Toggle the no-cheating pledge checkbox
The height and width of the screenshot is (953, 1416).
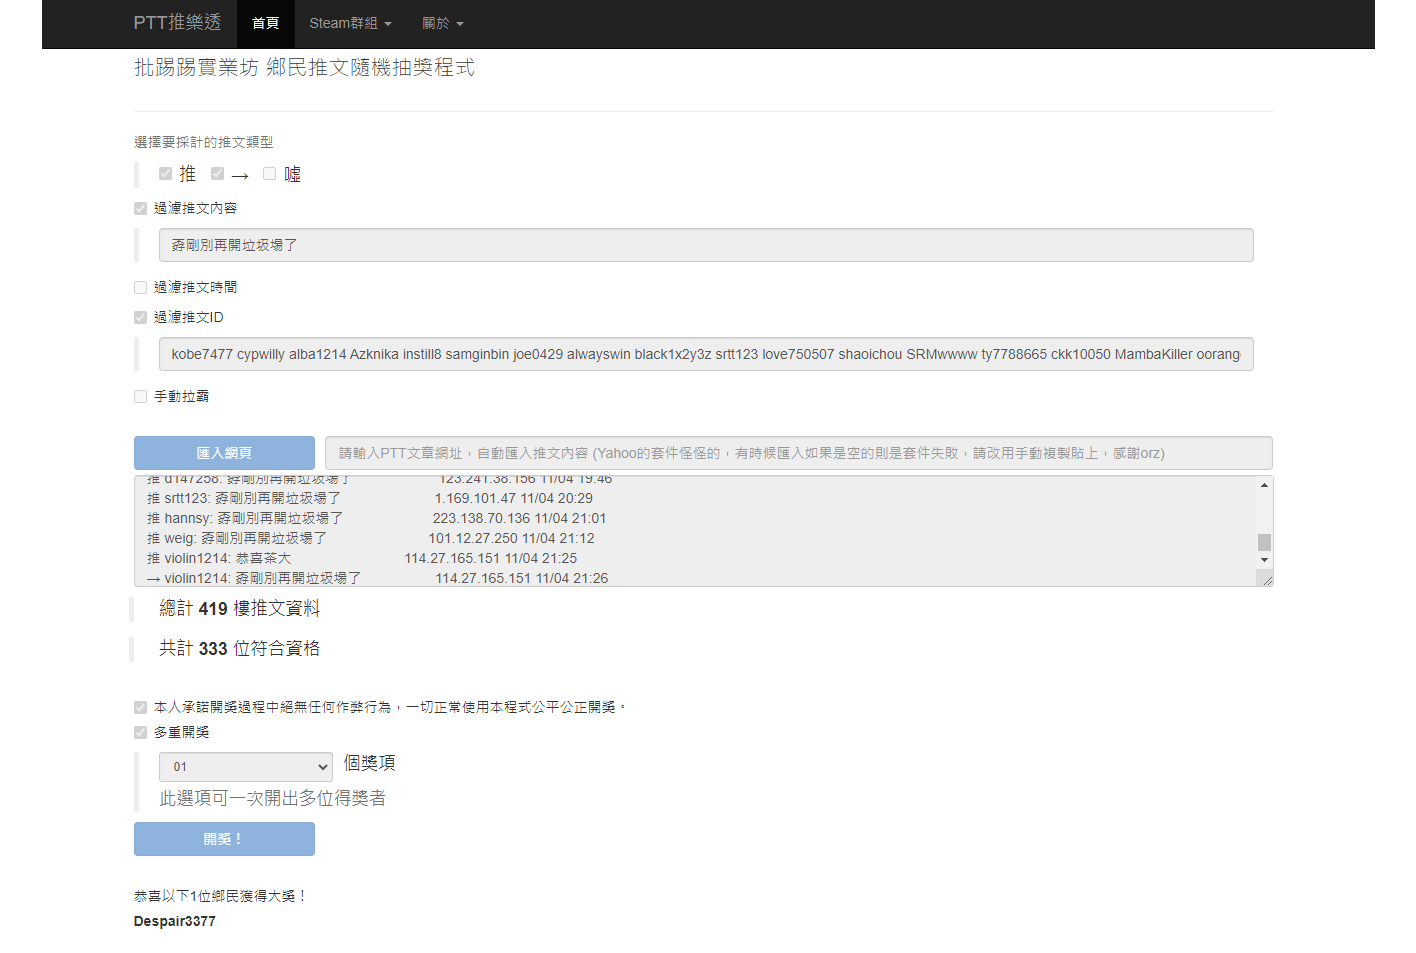140,707
